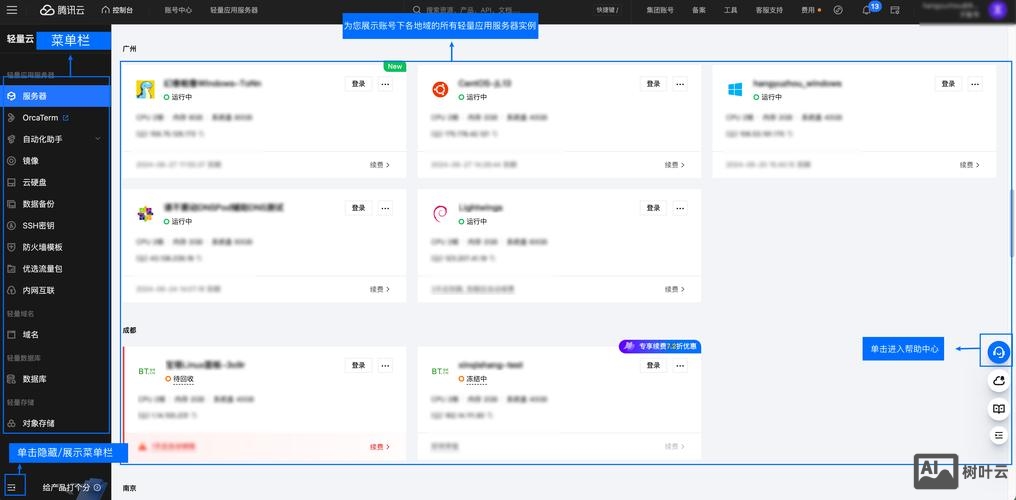Expand the 自动化助手 sidebar item
1016x500 pixels.
coord(97,139)
